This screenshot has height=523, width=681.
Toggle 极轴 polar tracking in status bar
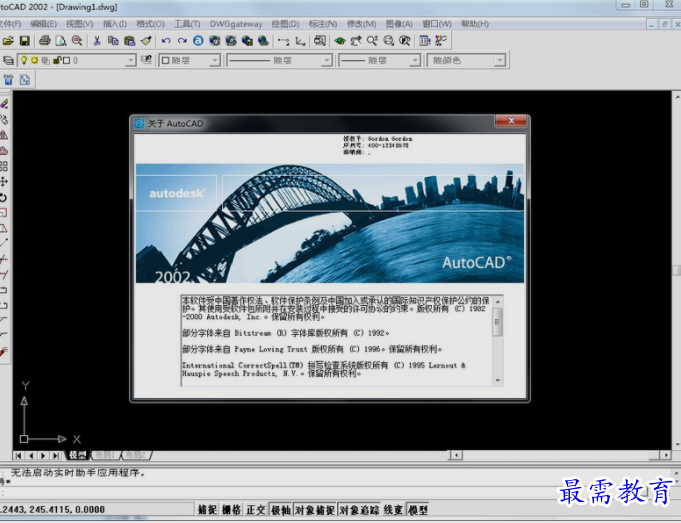[x=281, y=510]
